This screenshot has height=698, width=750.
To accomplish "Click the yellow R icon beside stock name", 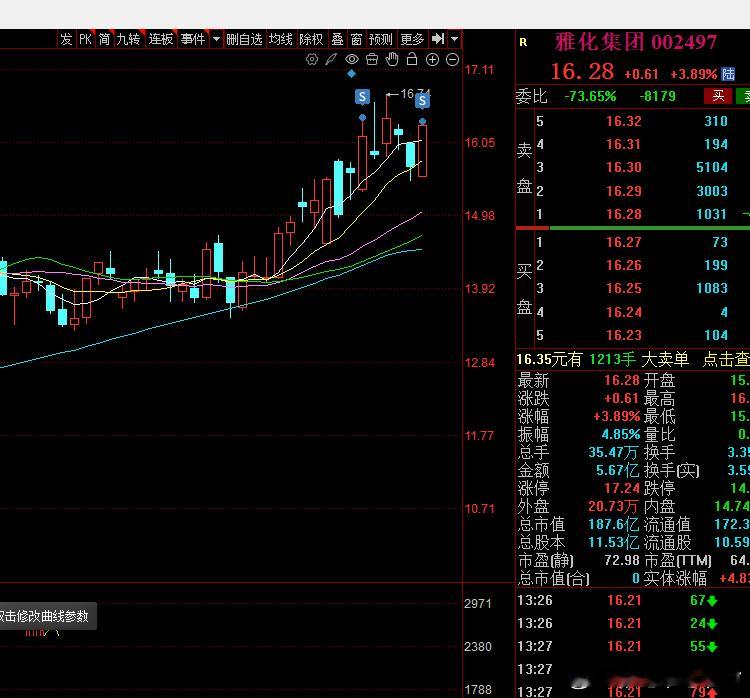I will [523, 43].
